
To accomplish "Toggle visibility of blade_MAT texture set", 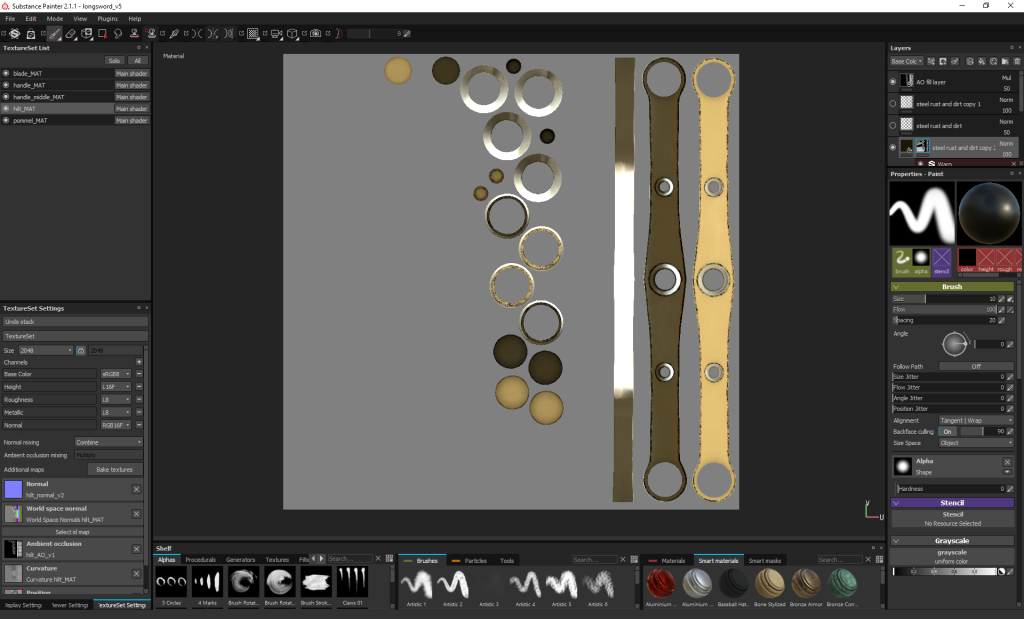I will tap(6, 73).
